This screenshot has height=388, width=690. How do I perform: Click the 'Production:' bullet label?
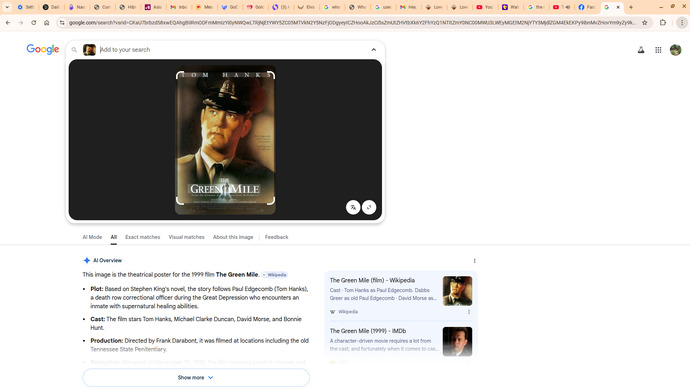pos(106,340)
